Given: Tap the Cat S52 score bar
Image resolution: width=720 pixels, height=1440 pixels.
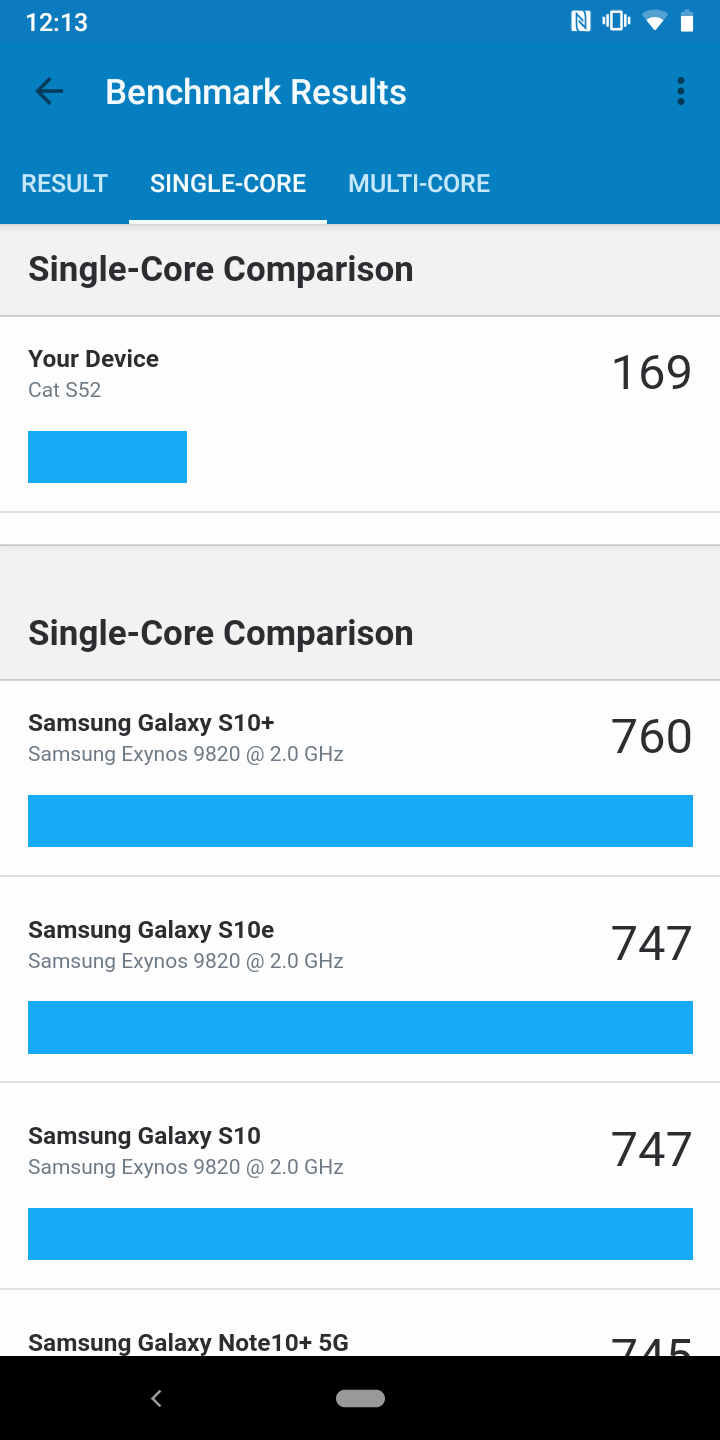Looking at the screenshot, I should click(x=107, y=457).
